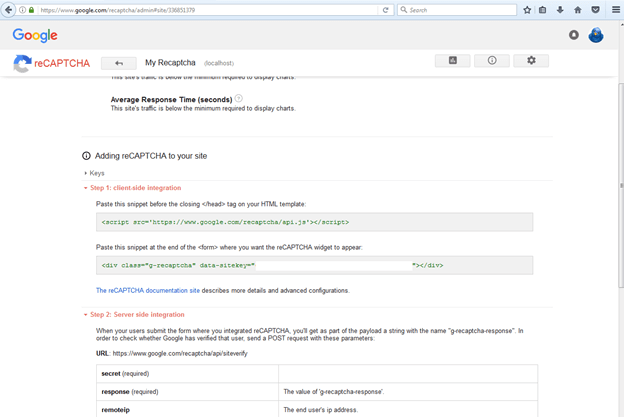The image size is (624, 417).
Task: Click the 'My Recaptcha' site title
Action: coord(170,63)
